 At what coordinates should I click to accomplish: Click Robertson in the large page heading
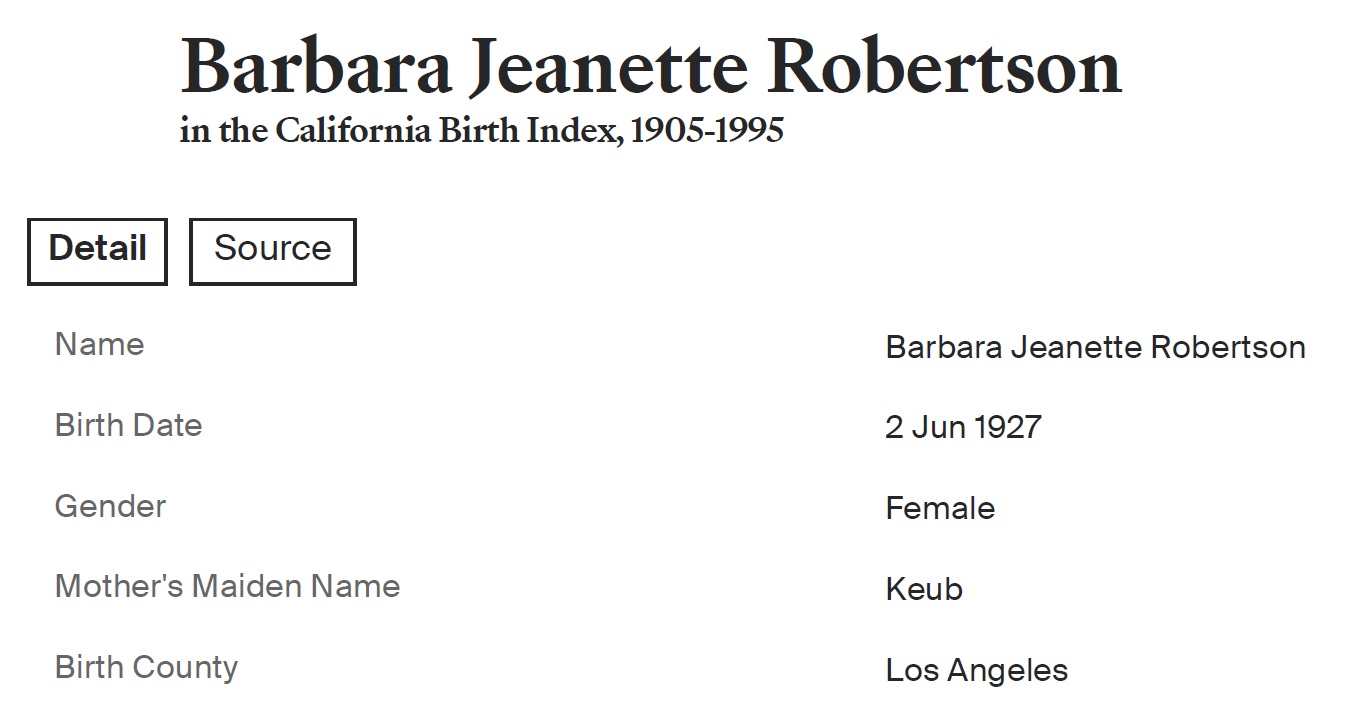(x=946, y=68)
